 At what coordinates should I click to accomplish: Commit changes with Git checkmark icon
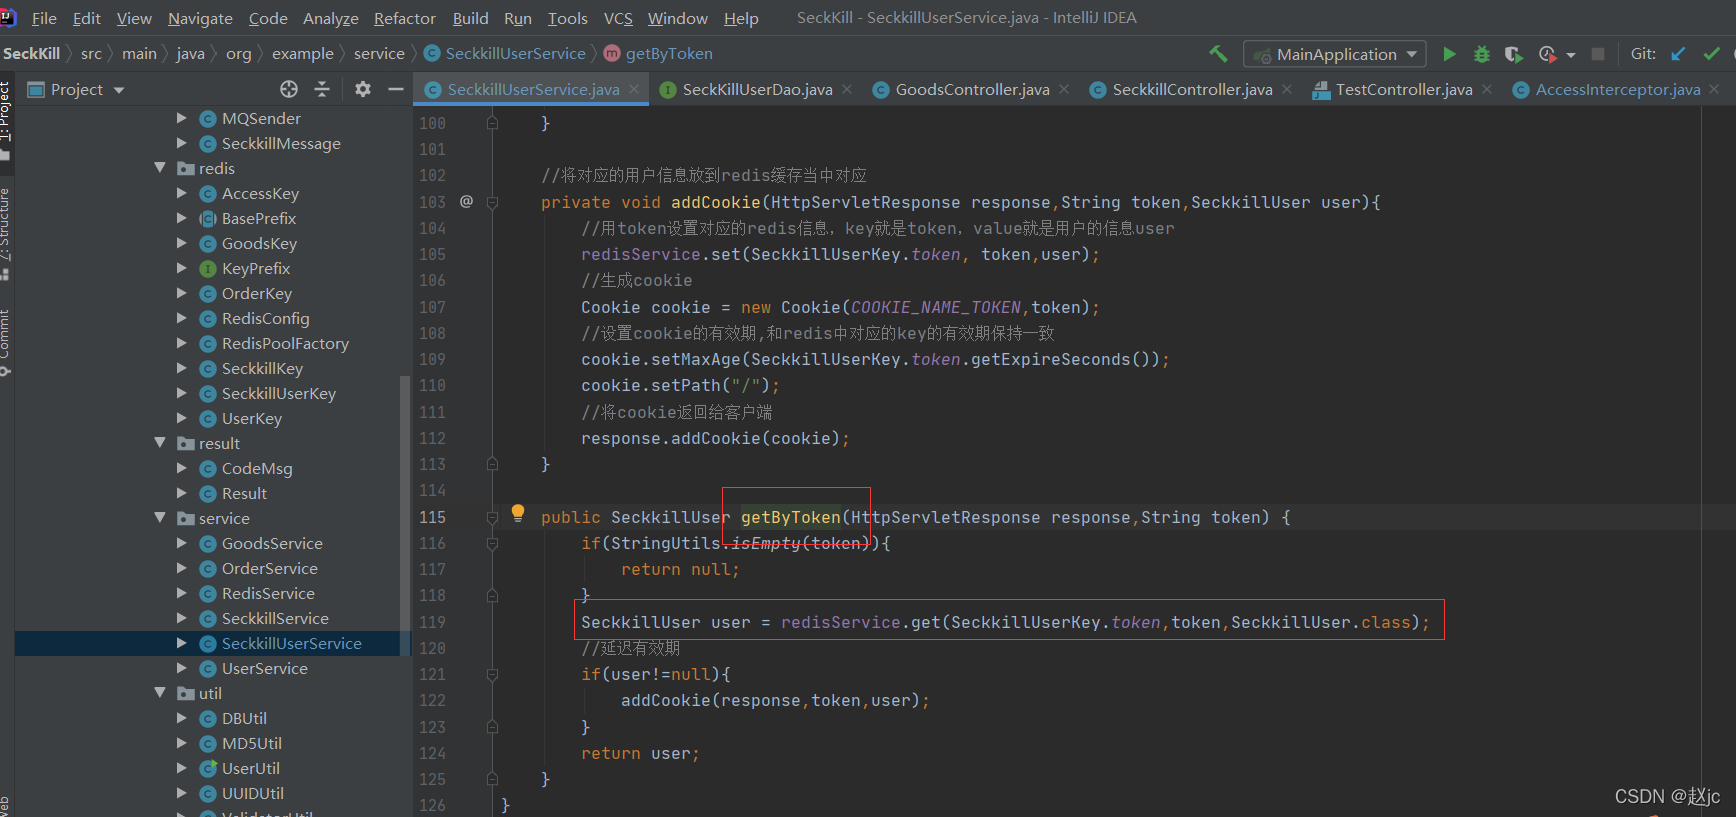(1712, 54)
